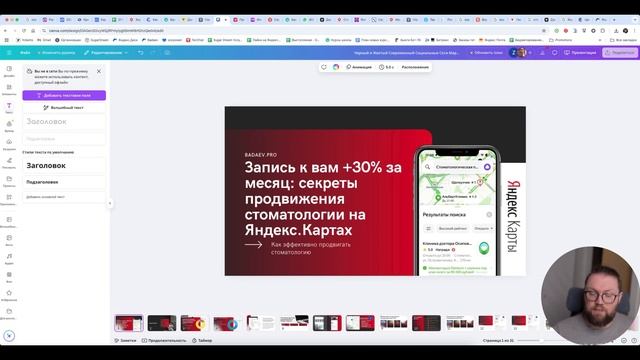Add the bold Heading text style
Viewport: 640px width, 360px height.
coord(64,166)
